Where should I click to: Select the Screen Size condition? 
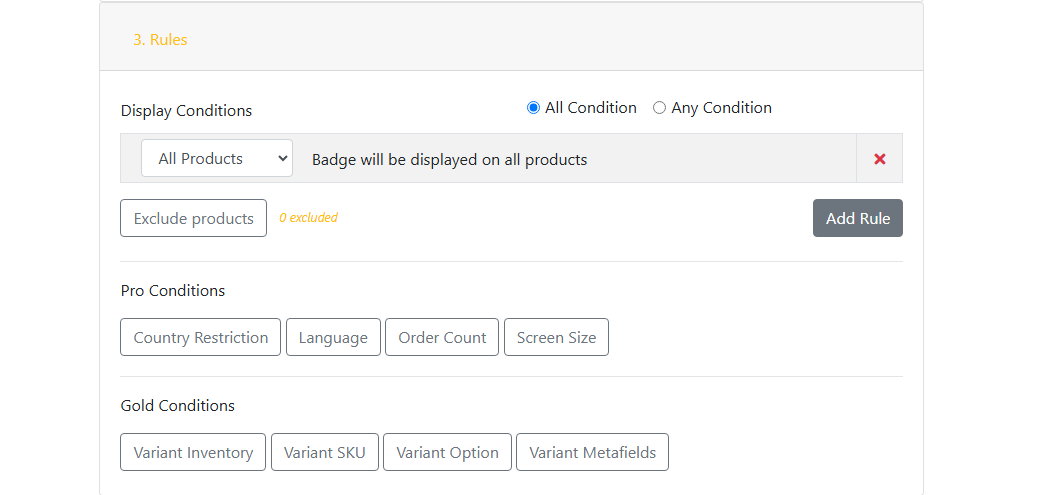point(556,337)
